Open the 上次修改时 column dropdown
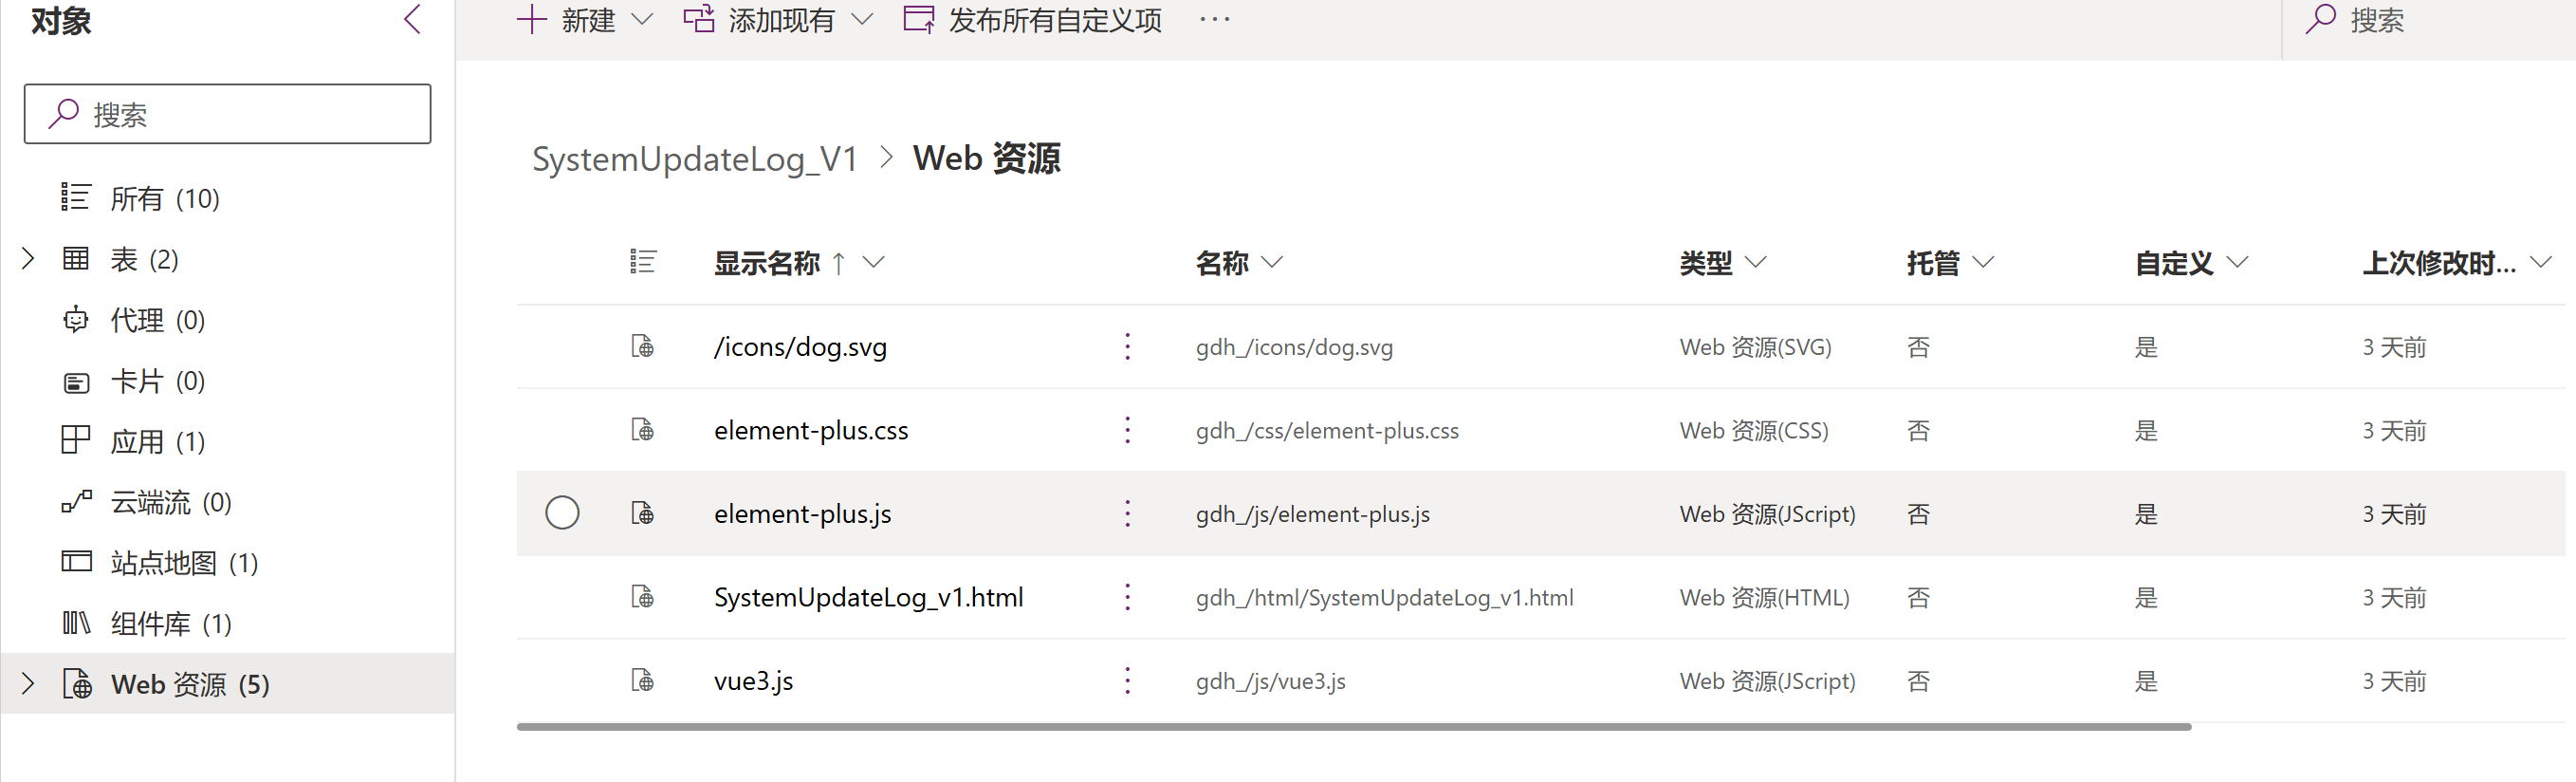2576x782 pixels. pyautogui.click(x=2540, y=262)
